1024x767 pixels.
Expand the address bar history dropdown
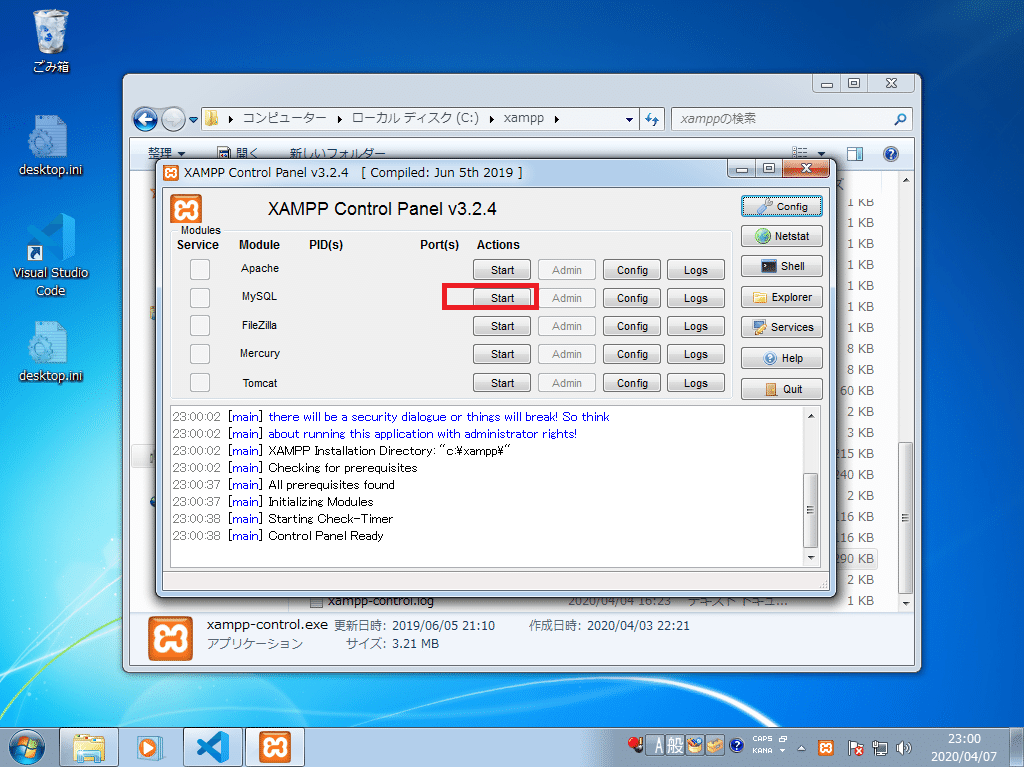pyautogui.click(x=629, y=120)
